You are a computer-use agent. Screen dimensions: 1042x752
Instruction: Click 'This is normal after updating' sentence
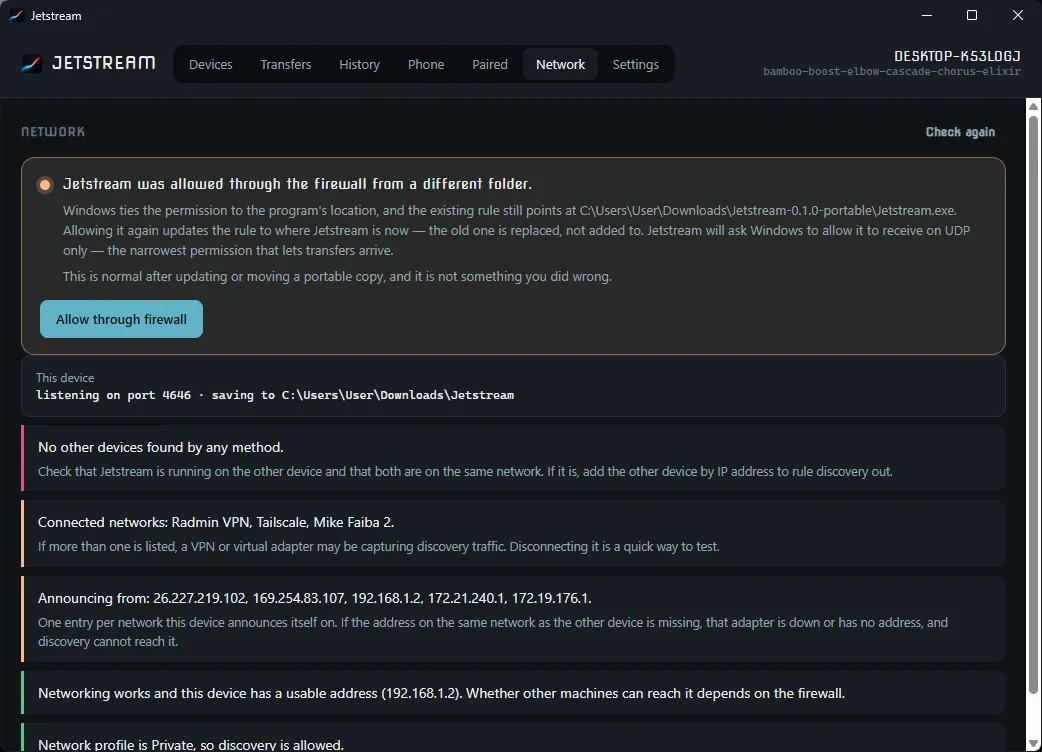337,276
